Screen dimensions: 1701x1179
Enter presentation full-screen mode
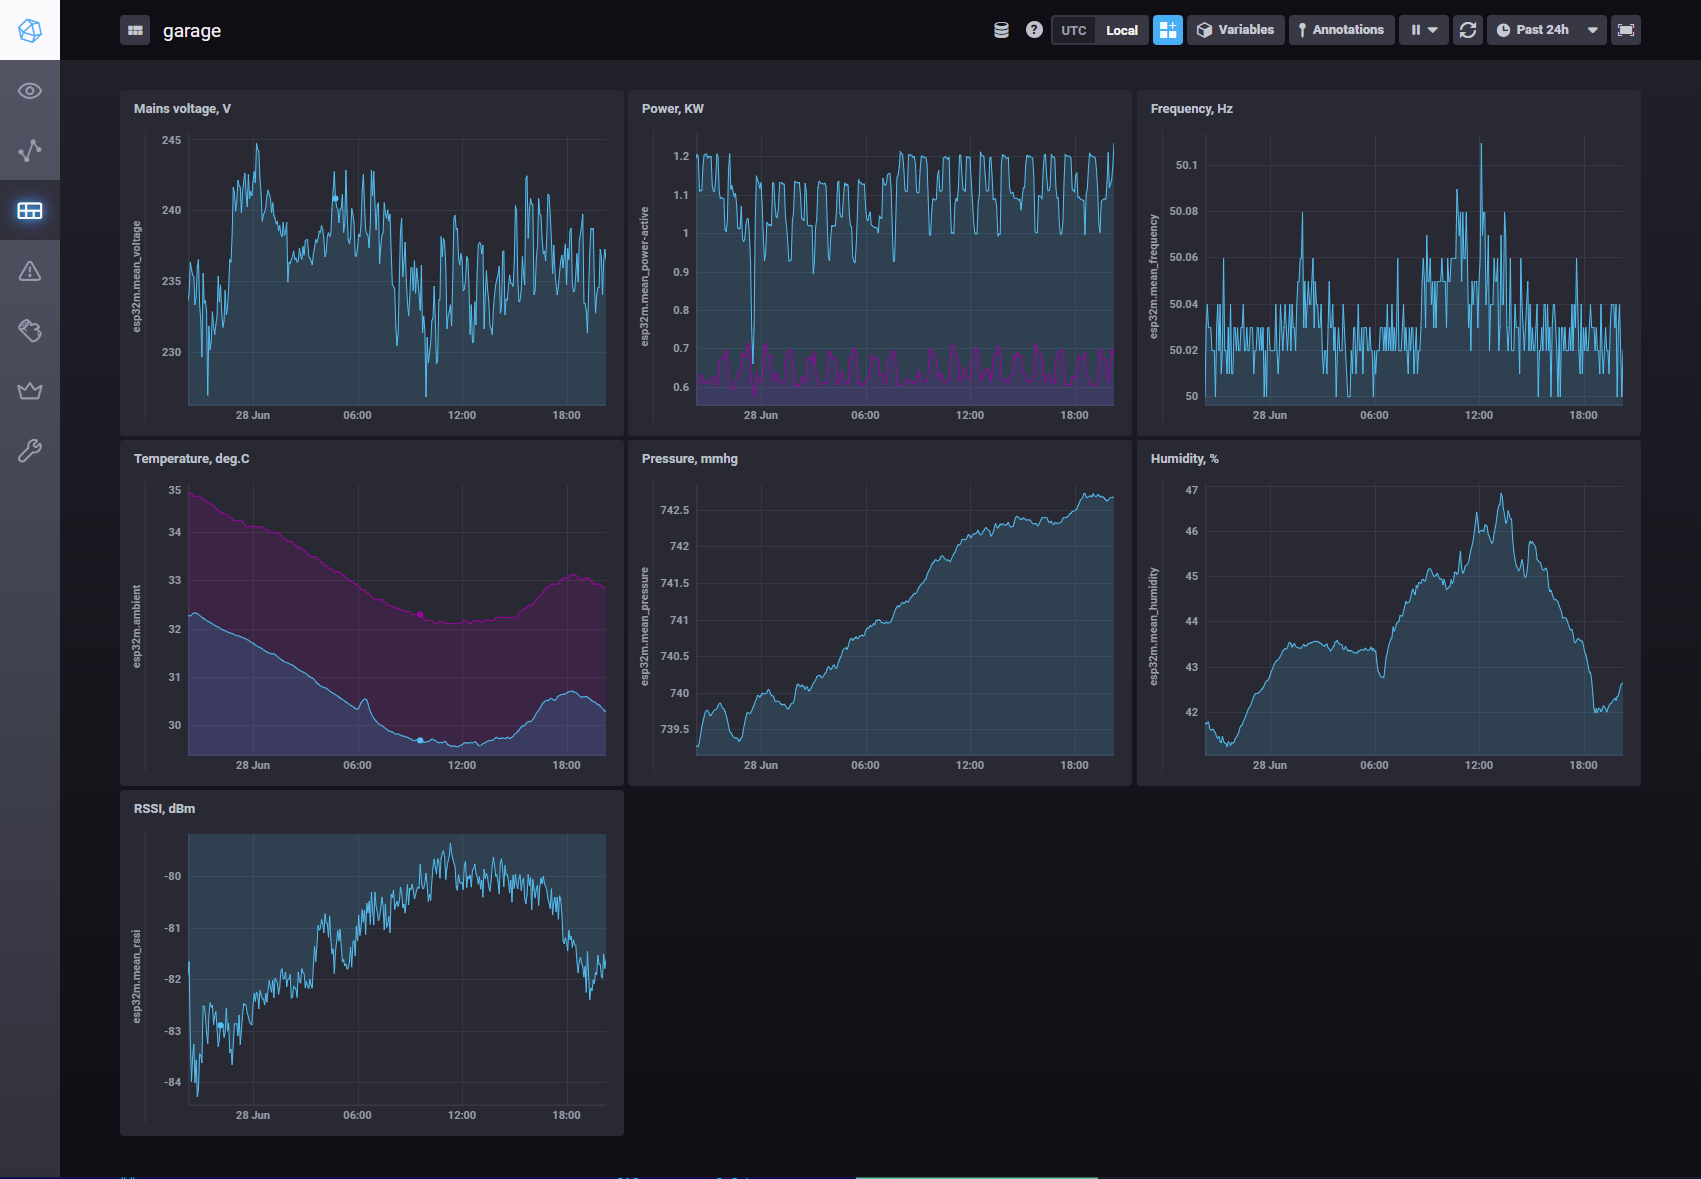pos(1626,30)
